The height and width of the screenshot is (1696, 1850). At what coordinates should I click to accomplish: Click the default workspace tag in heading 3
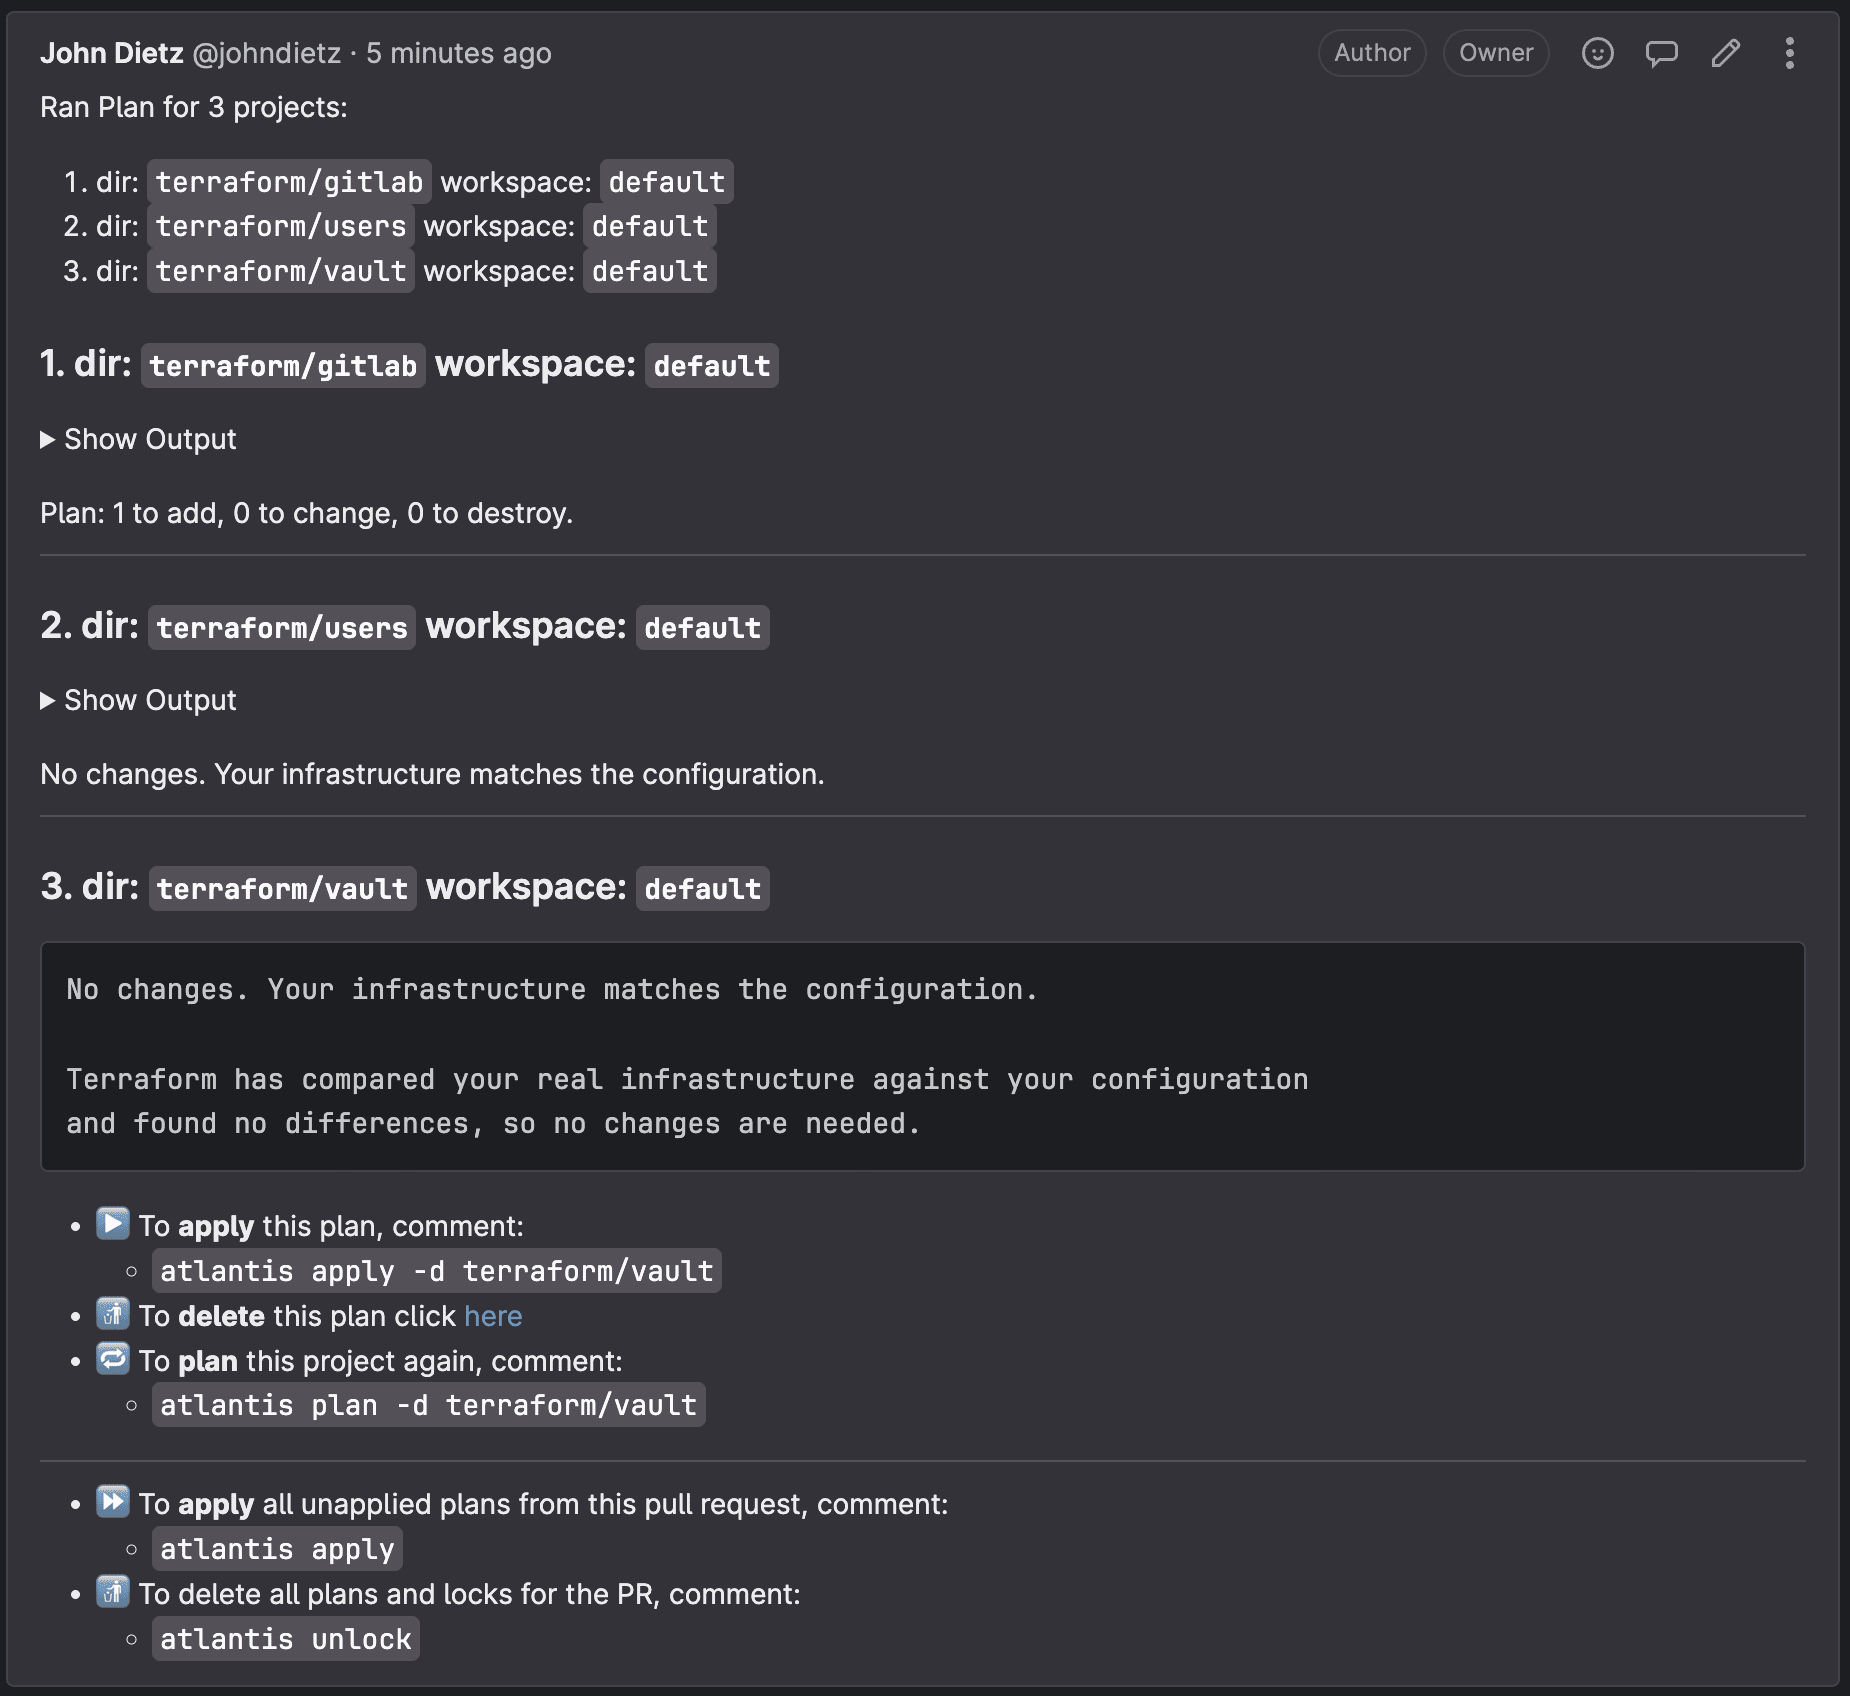[x=703, y=889]
